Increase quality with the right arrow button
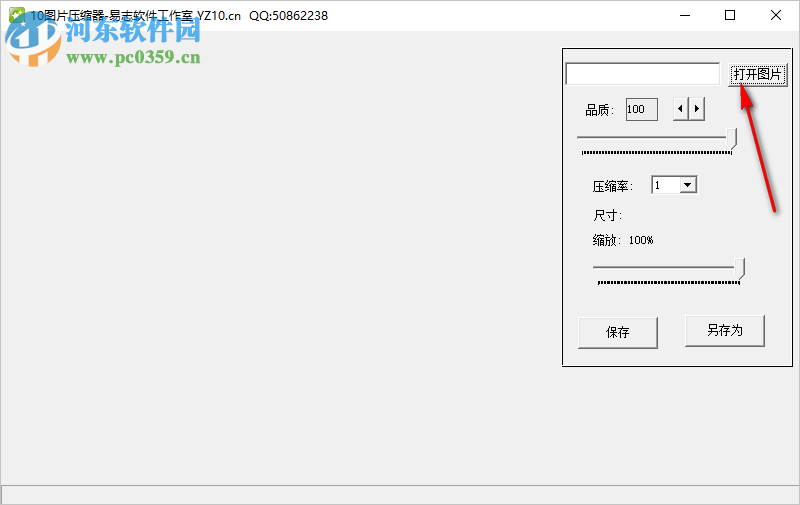The width and height of the screenshot is (800, 505). click(x=697, y=109)
